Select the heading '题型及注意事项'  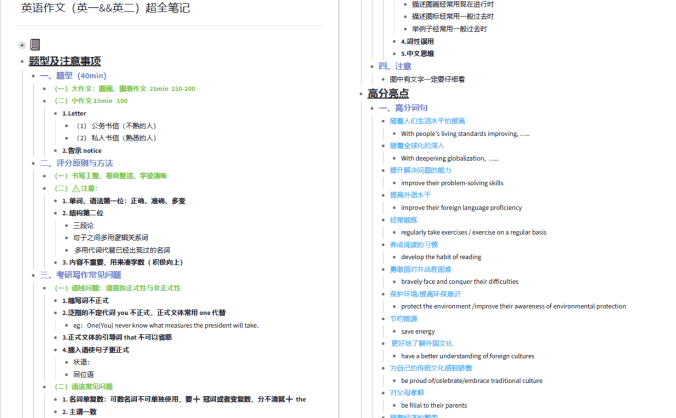(65, 61)
